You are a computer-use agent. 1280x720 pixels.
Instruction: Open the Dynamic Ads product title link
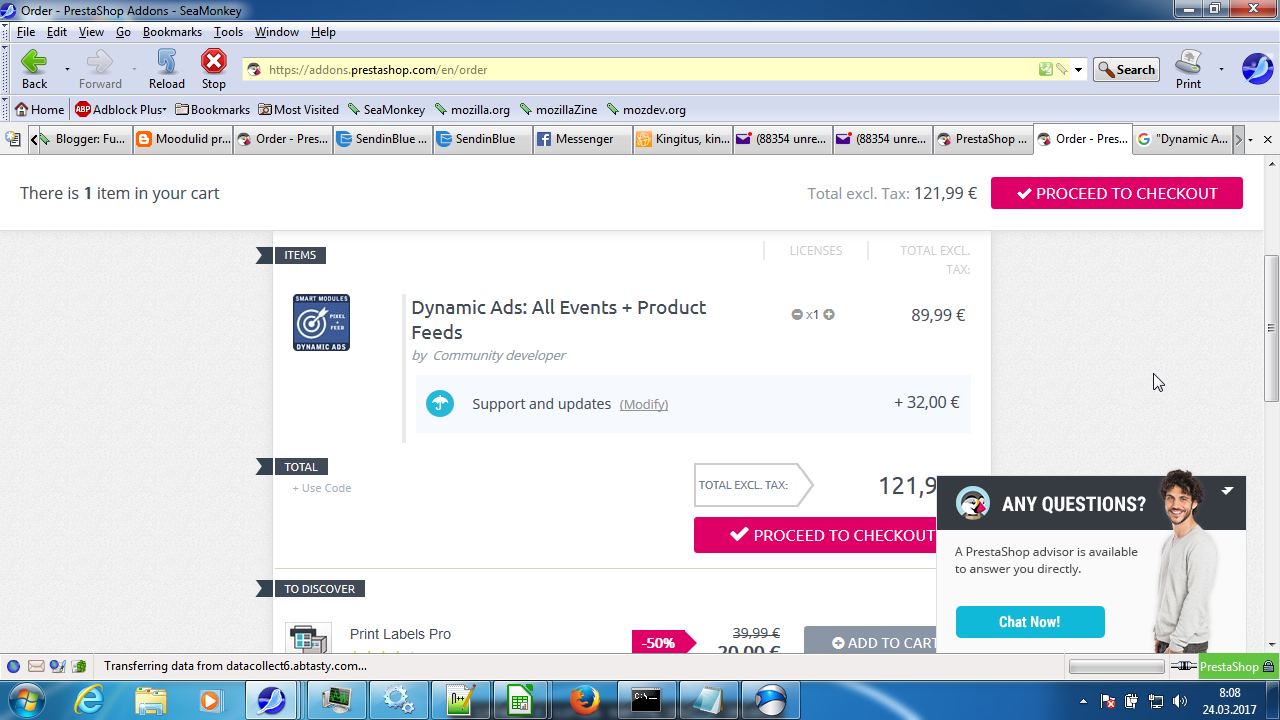559,320
